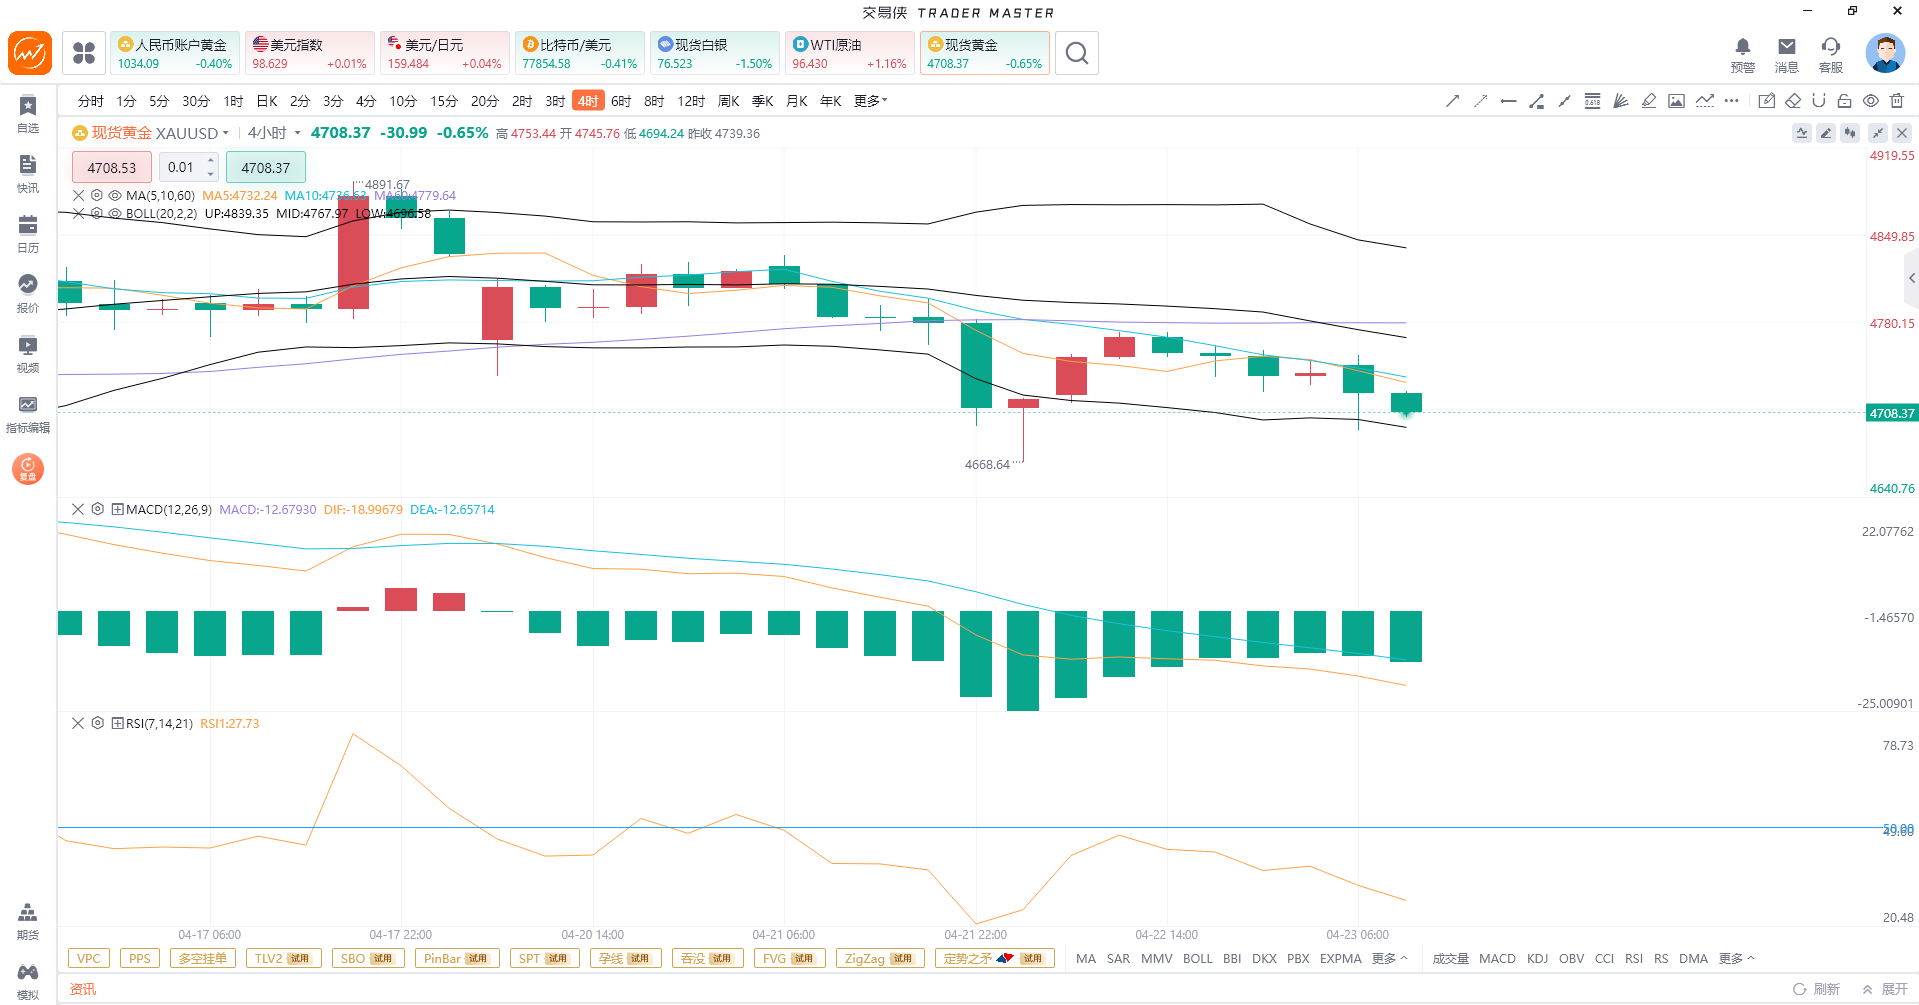1919x1005 pixels.
Task: Hide the BOLL(20,2,2) indicator
Action: point(115,214)
